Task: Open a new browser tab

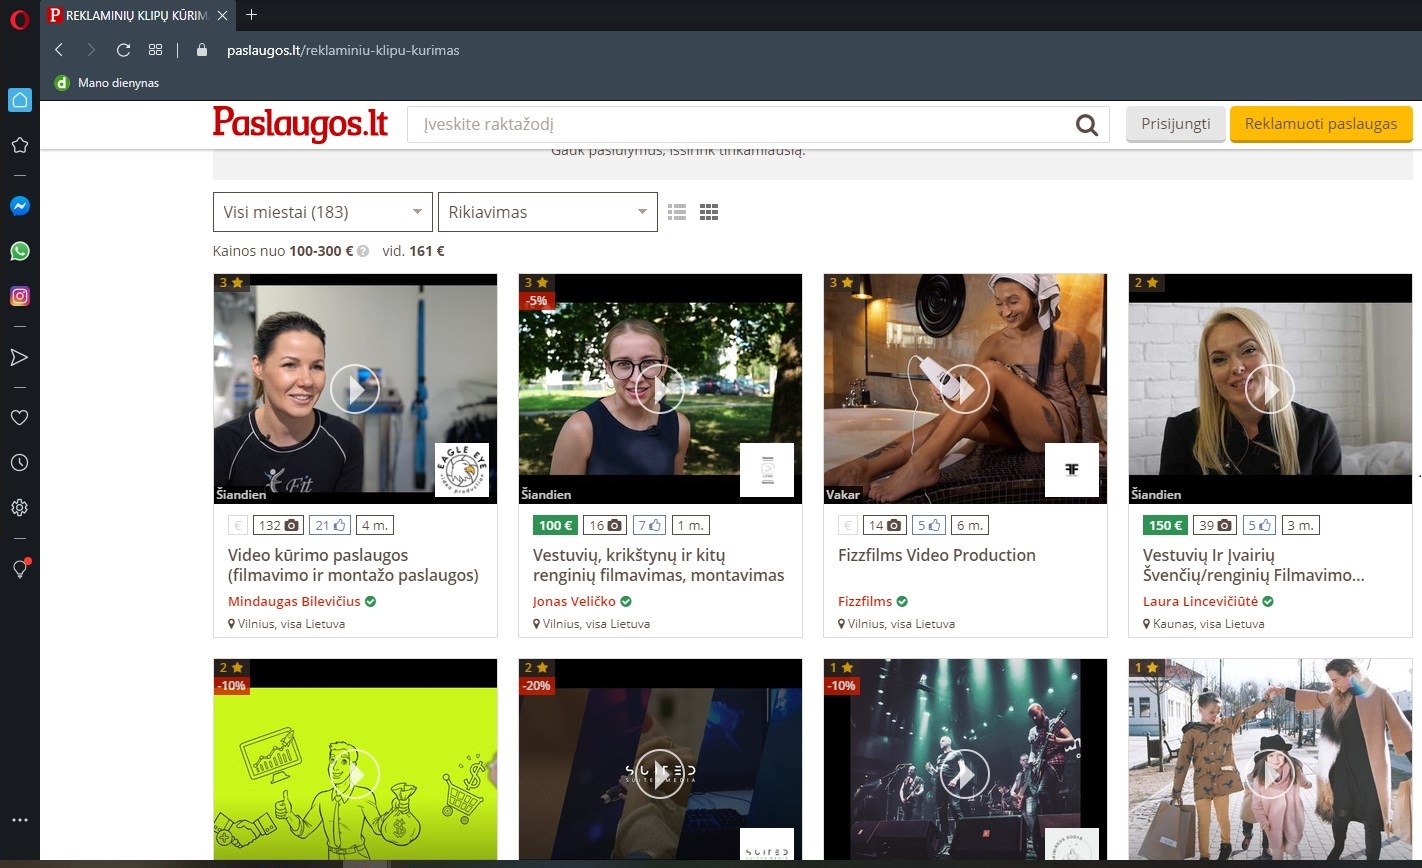Action: [x=251, y=15]
